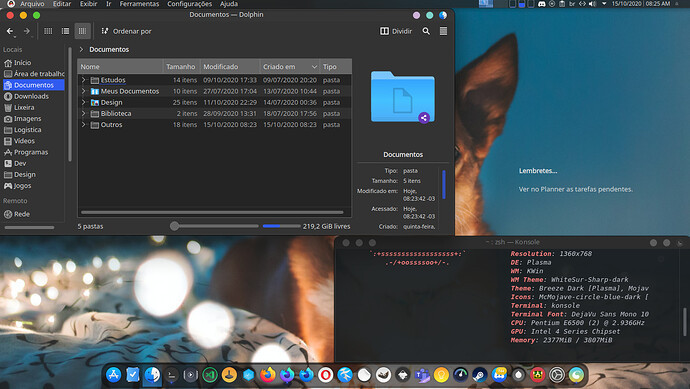Click the Konsole window vertical scrollbar
Viewport: 690px width, 389px height.
(x=685, y=322)
